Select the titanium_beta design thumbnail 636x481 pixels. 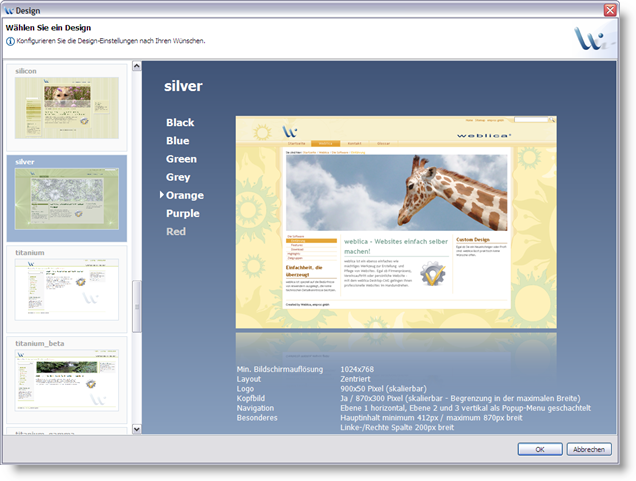[67, 380]
